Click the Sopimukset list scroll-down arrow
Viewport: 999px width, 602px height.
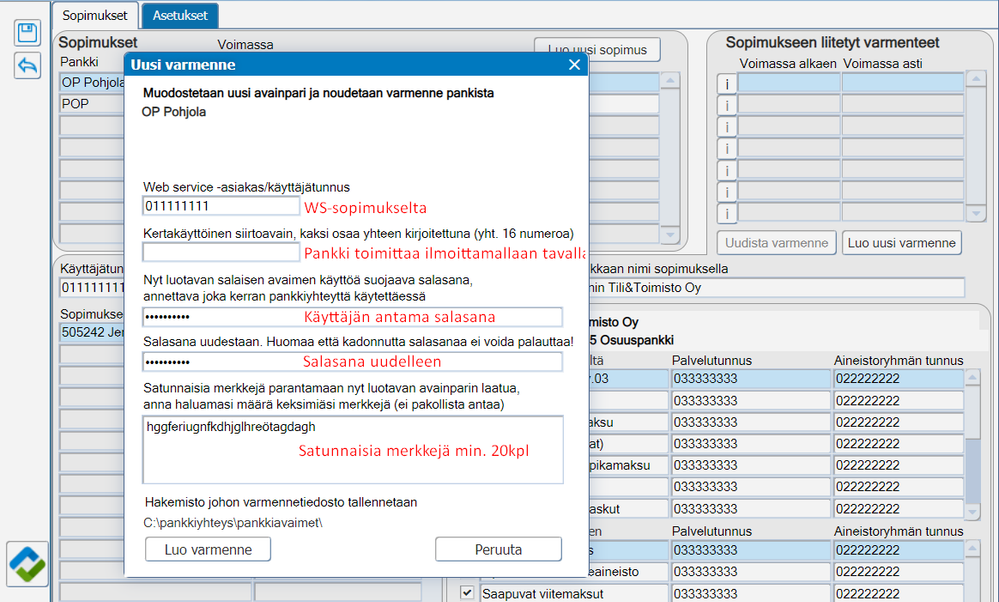coord(670,235)
